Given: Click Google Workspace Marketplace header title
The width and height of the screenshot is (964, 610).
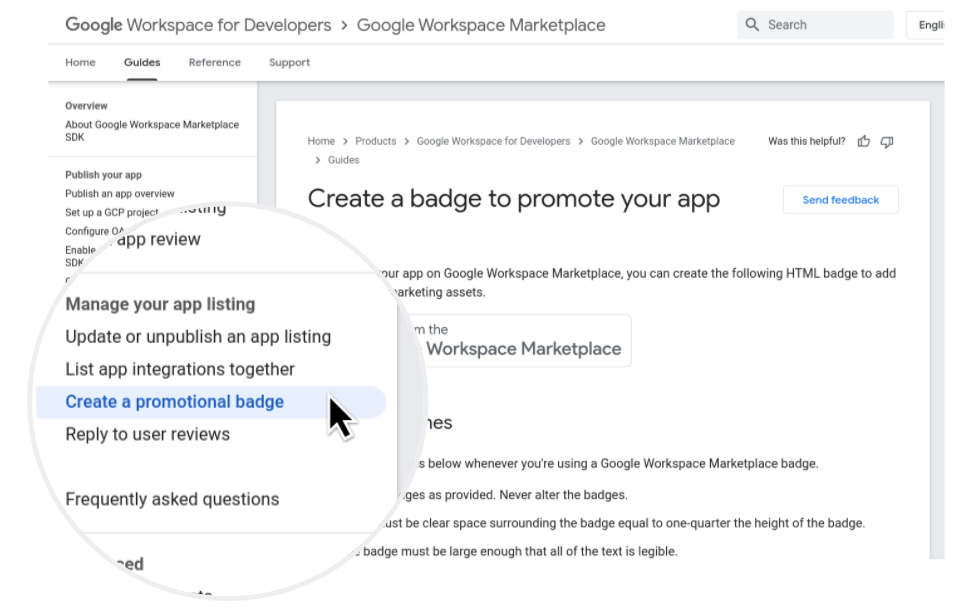Looking at the screenshot, I should coord(481,25).
